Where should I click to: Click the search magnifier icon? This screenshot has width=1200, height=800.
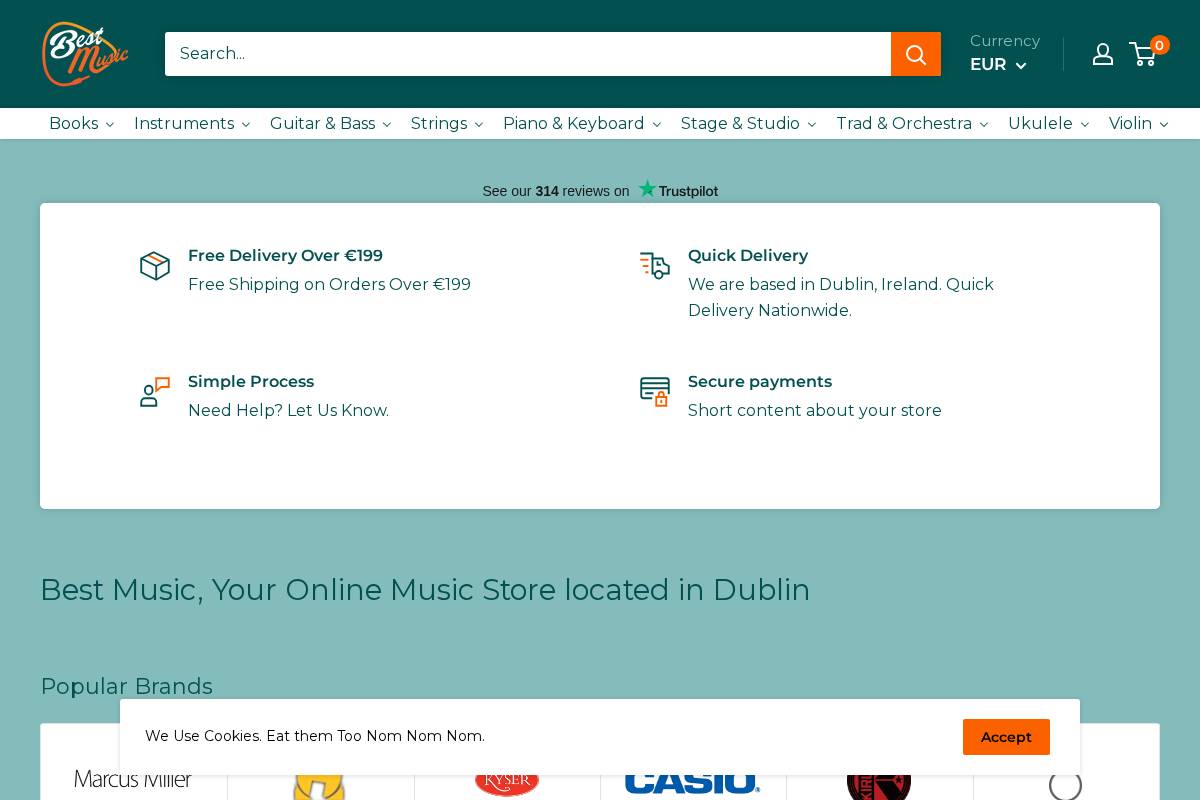915,54
